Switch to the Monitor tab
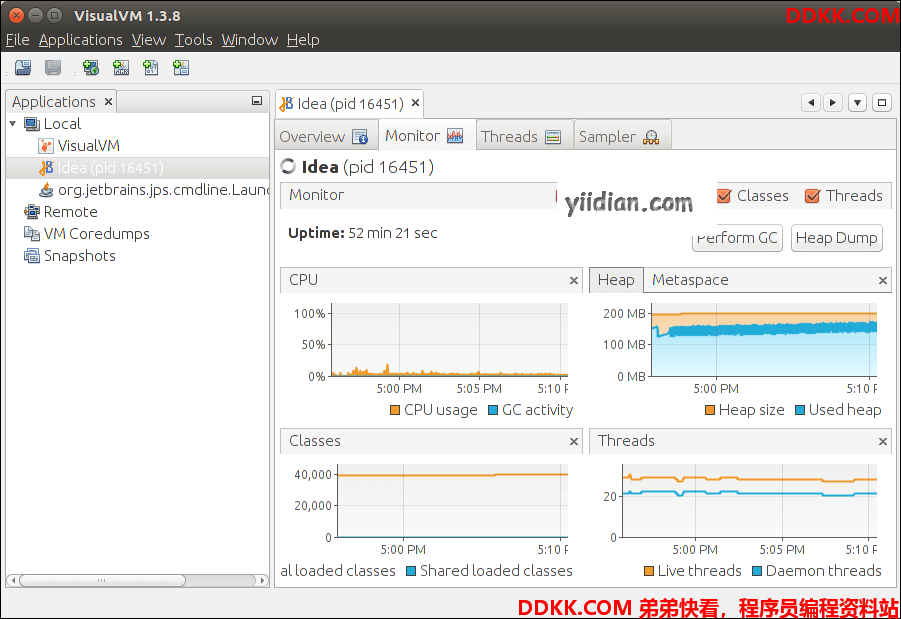 click(426, 136)
